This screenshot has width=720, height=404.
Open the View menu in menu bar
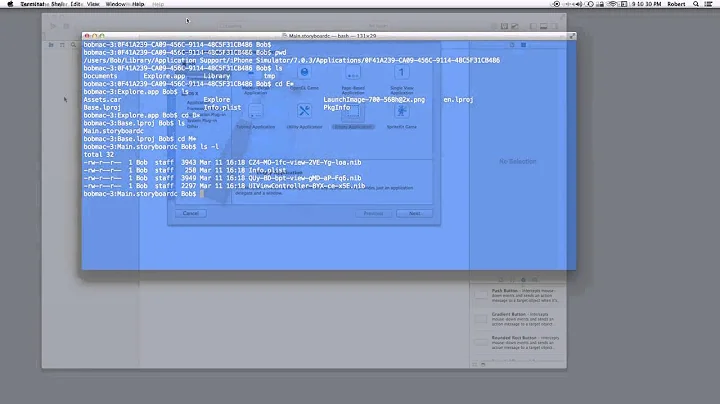pyautogui.click(x=93, y=4)
